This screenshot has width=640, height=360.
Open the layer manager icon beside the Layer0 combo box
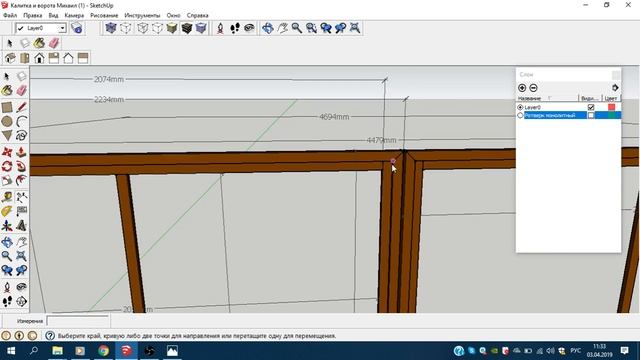click(x=76, y=28)
